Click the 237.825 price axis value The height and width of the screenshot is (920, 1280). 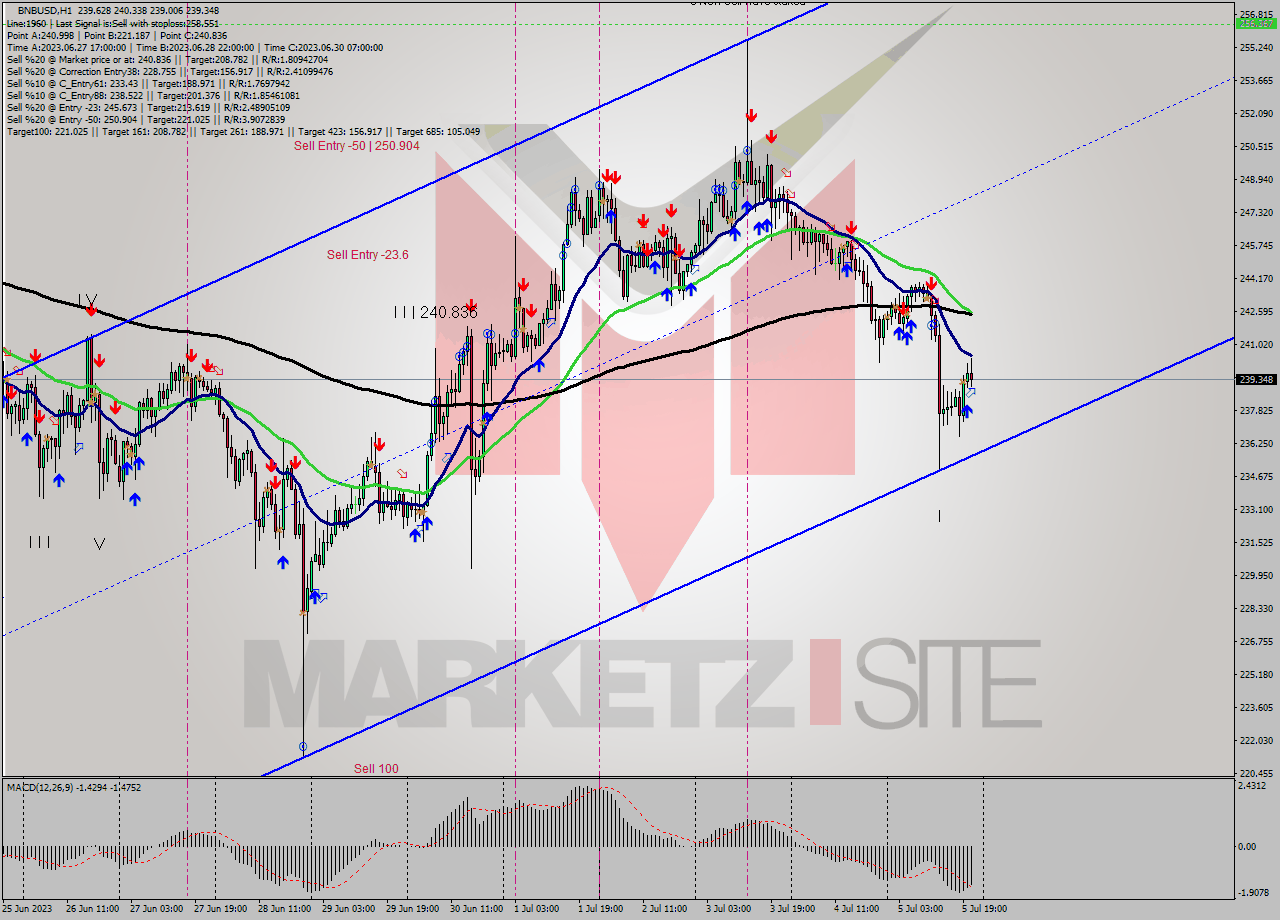[x=1256, y=410]
